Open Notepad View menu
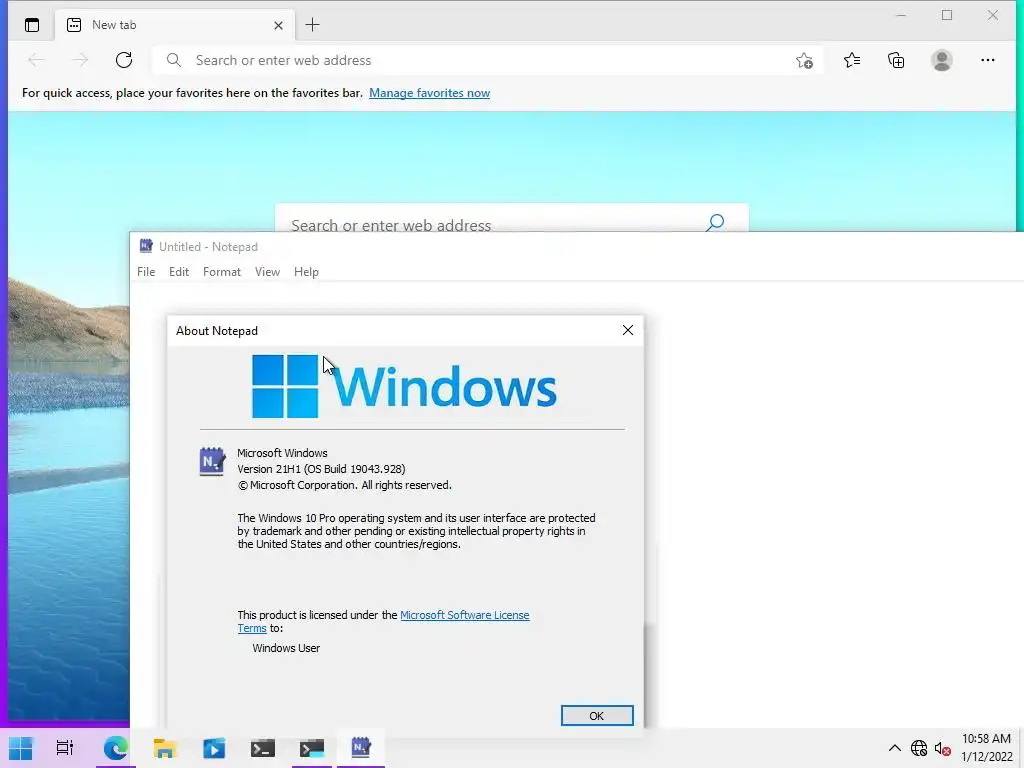Viewport: 1024px width, 768px height. pyautogui.click(x=267, y=272)
